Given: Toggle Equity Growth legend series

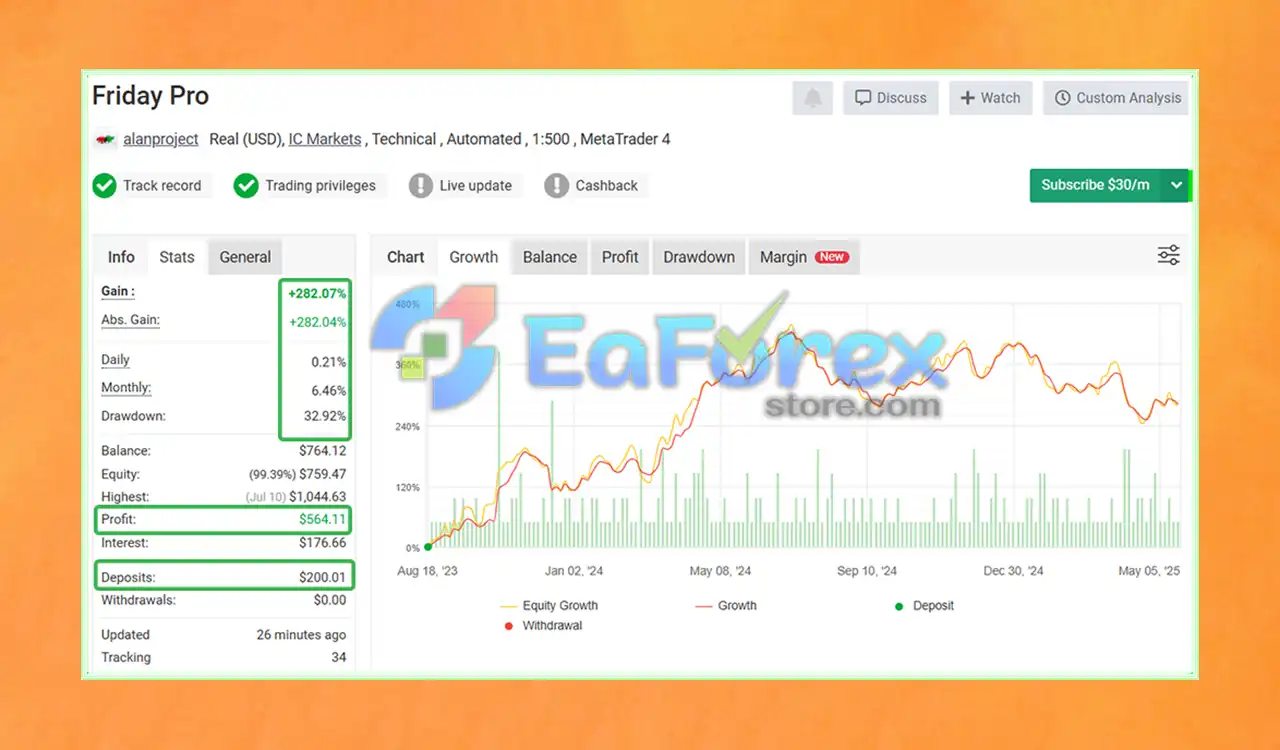Looking at the screenshot, I should click(x=548, y=606).
